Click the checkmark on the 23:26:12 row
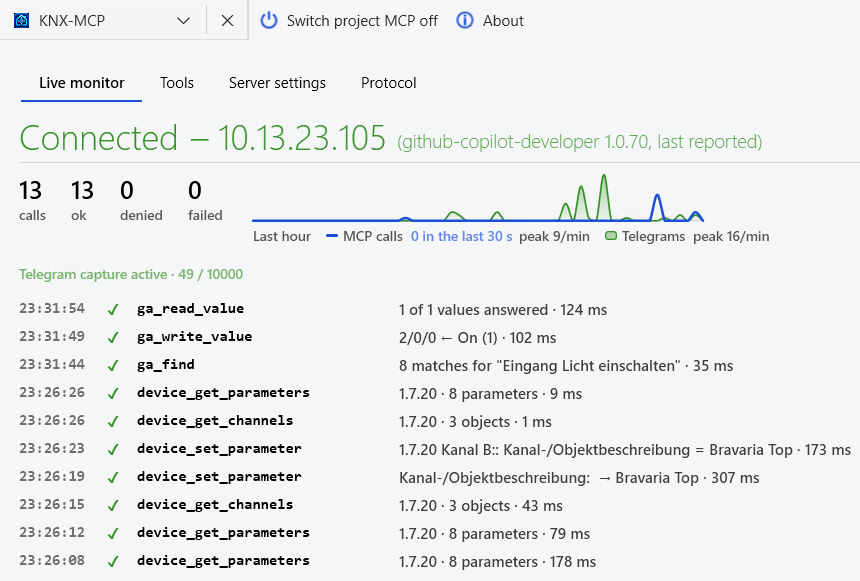The image size is (860, 581). [x=113, y=534]
